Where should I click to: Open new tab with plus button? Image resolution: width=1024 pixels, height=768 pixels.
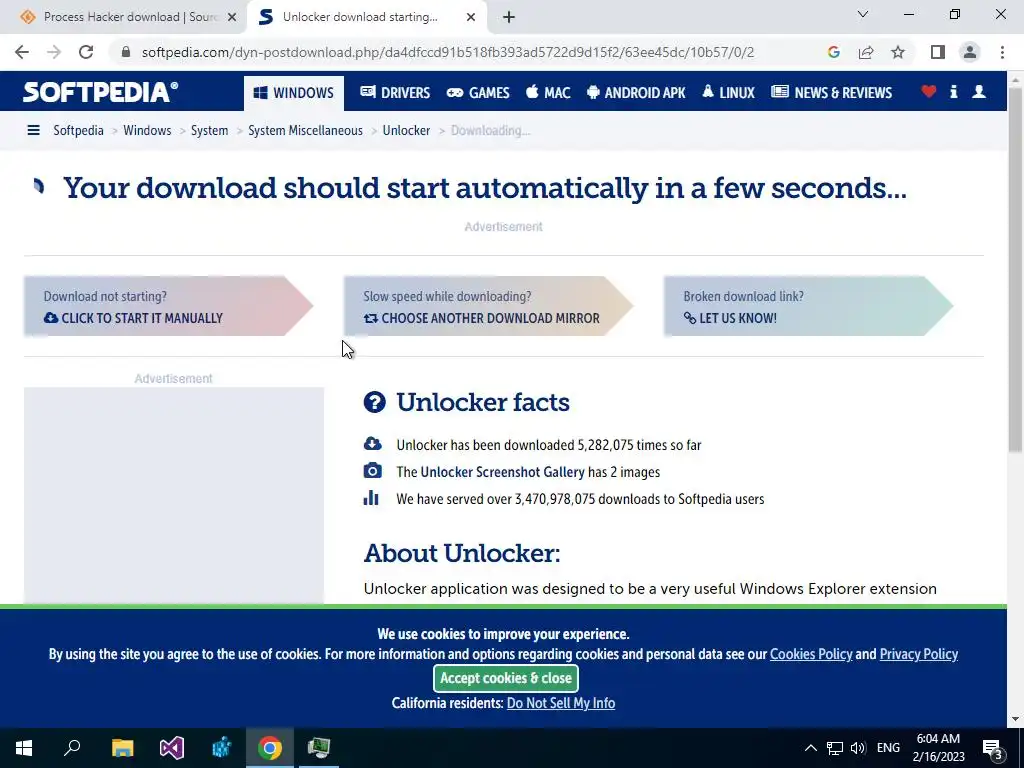click(509, 17)
